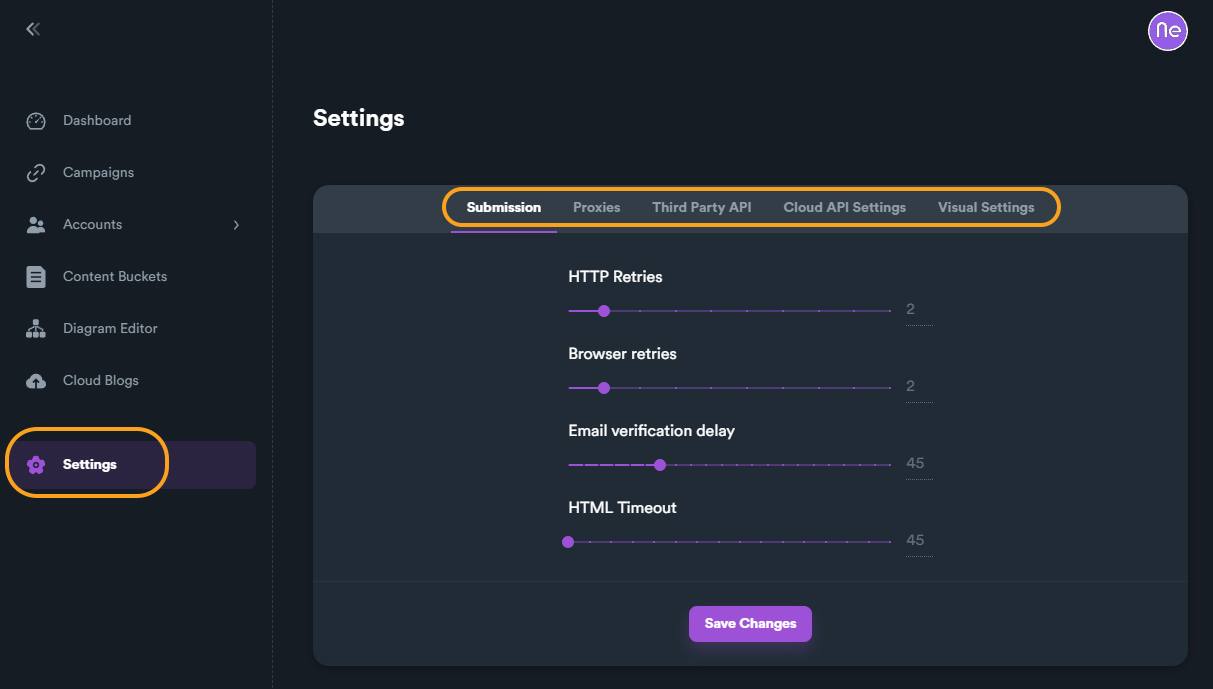Open Dashboard from the sidebar

click(x=97, y=121)
